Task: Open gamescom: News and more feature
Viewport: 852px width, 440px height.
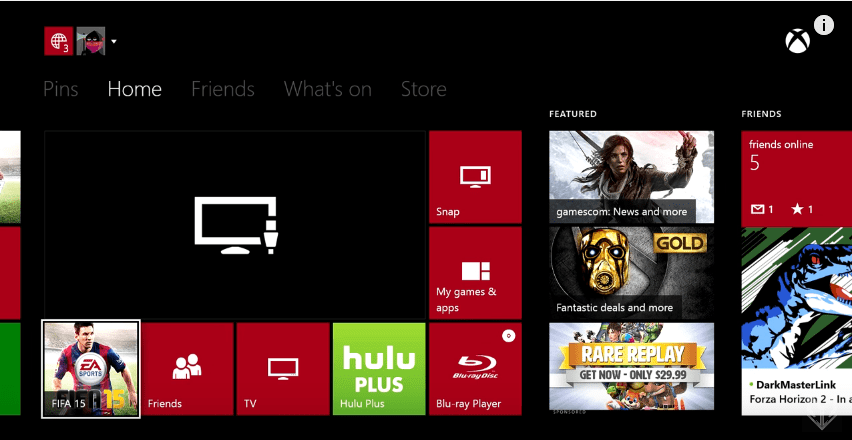Action: pos(631,177)
